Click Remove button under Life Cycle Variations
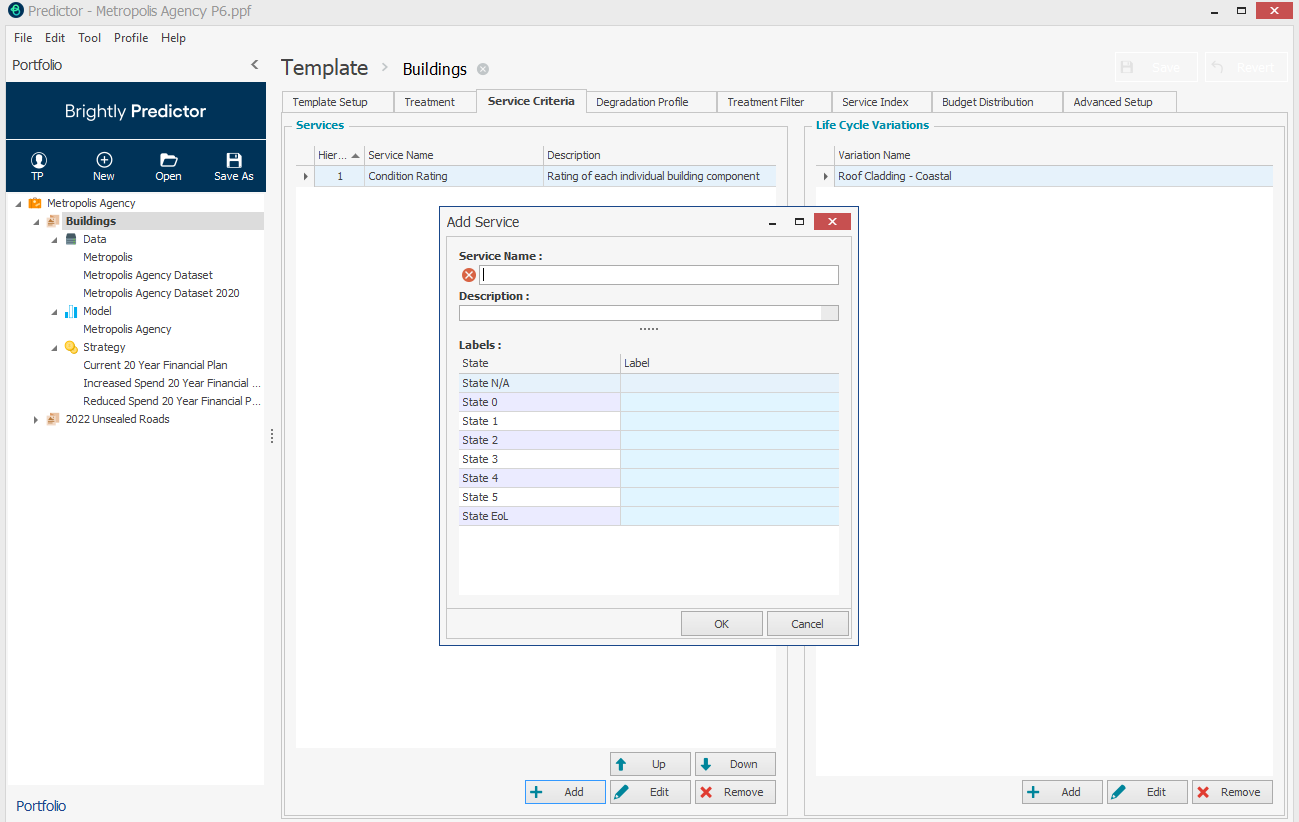Screen dimensions: 1299x822 coord(1232,792)
